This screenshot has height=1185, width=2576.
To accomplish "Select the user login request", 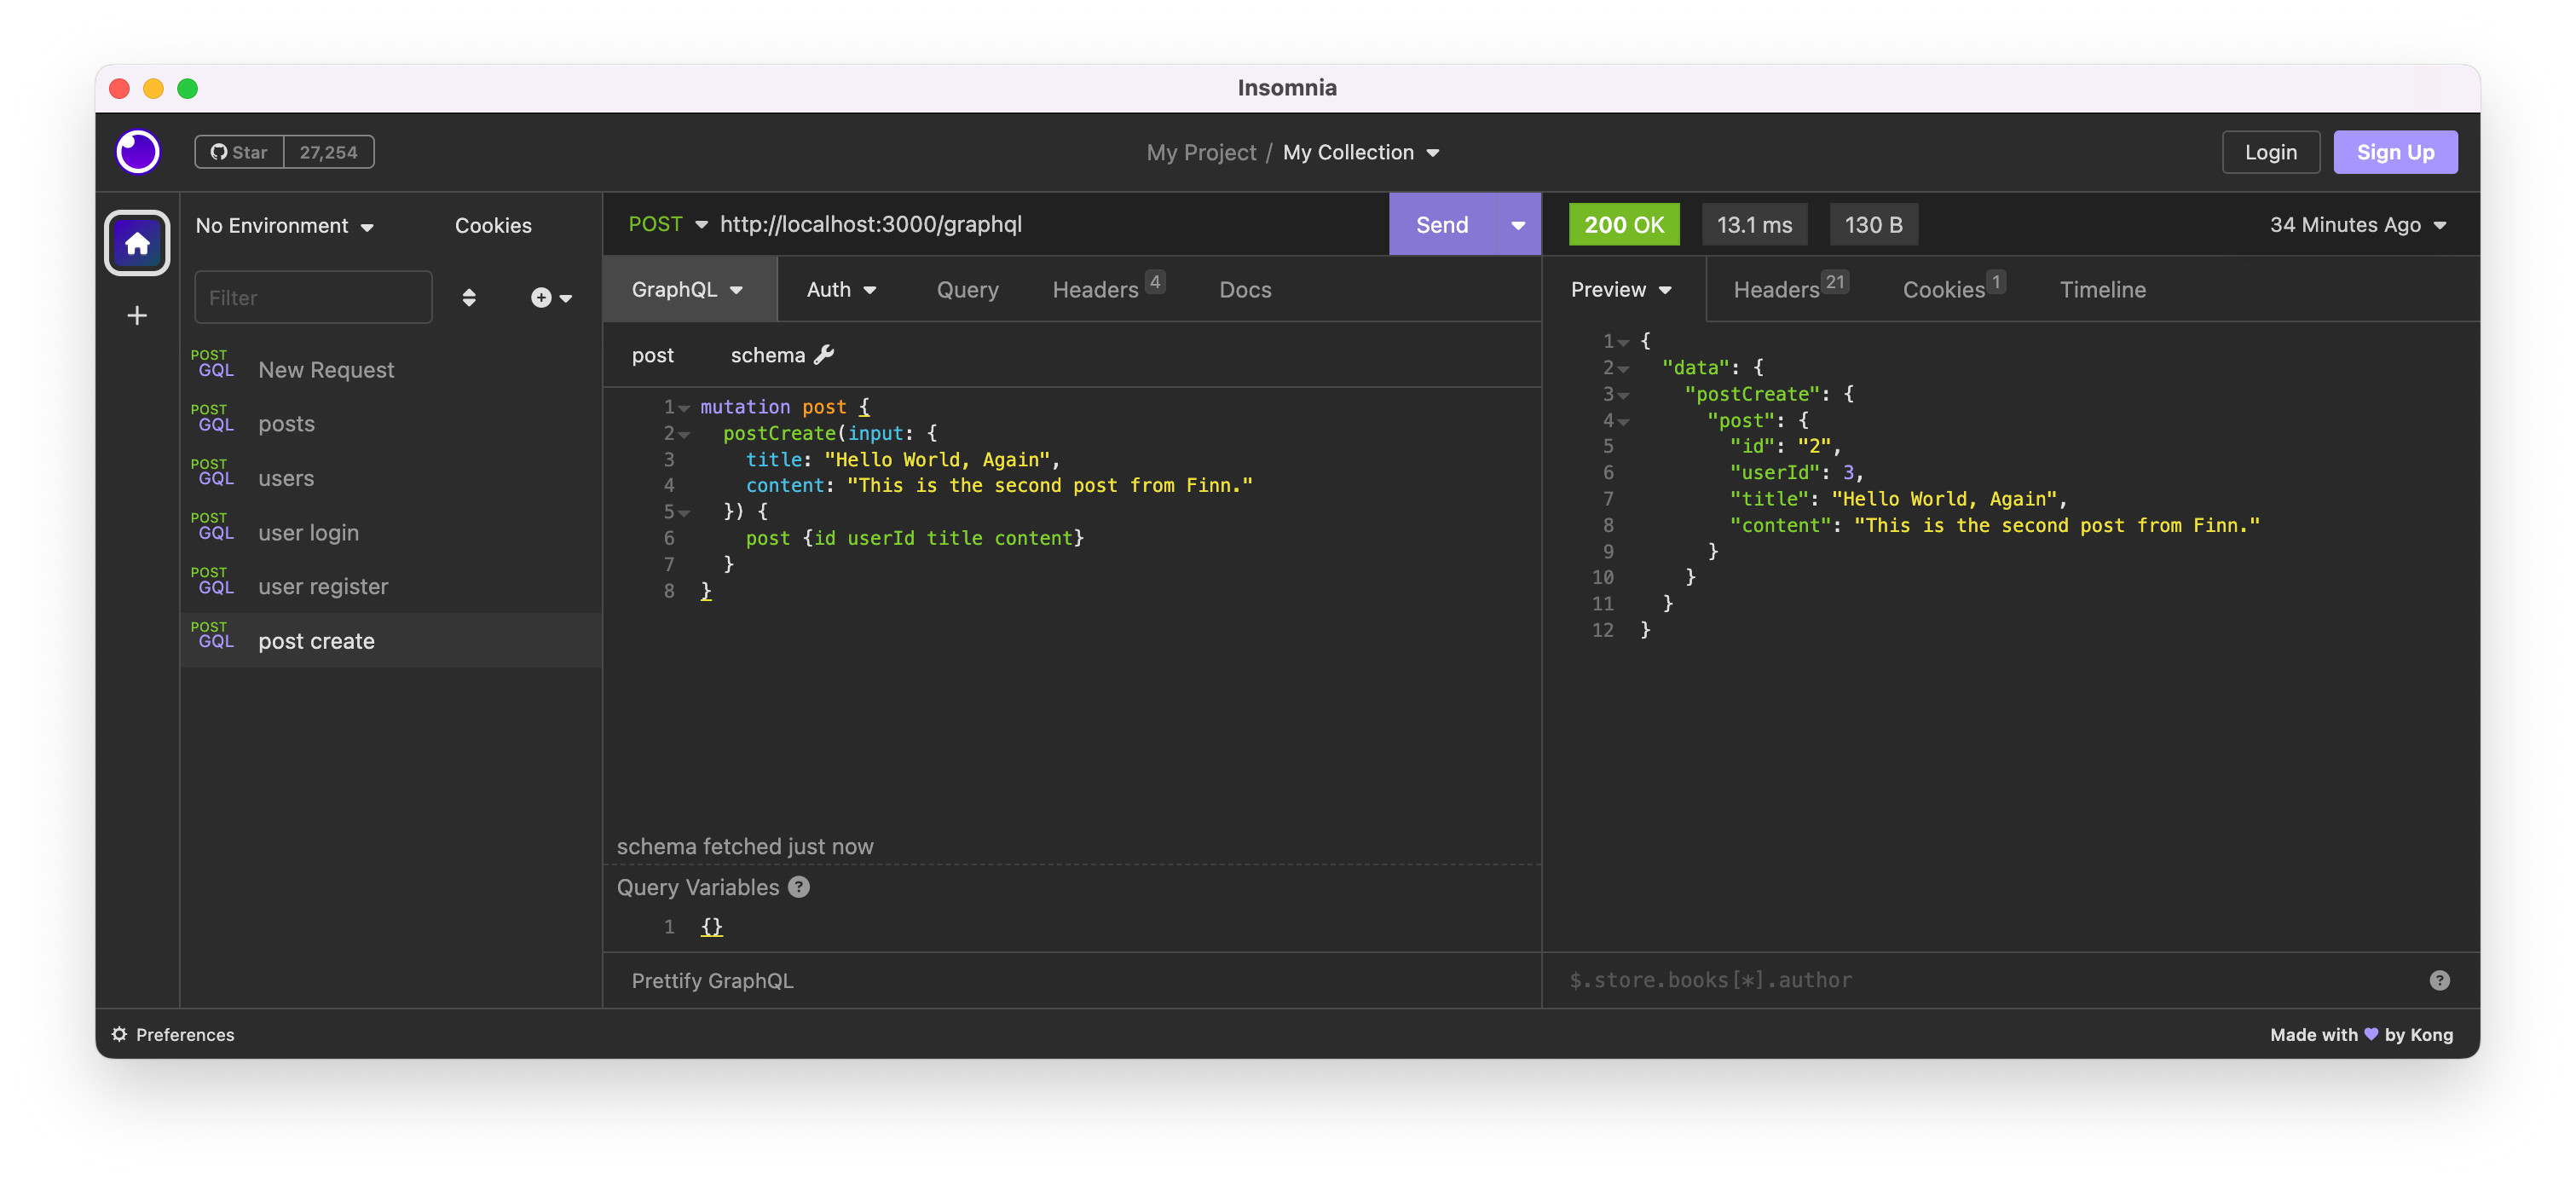I will pos(391,532).
